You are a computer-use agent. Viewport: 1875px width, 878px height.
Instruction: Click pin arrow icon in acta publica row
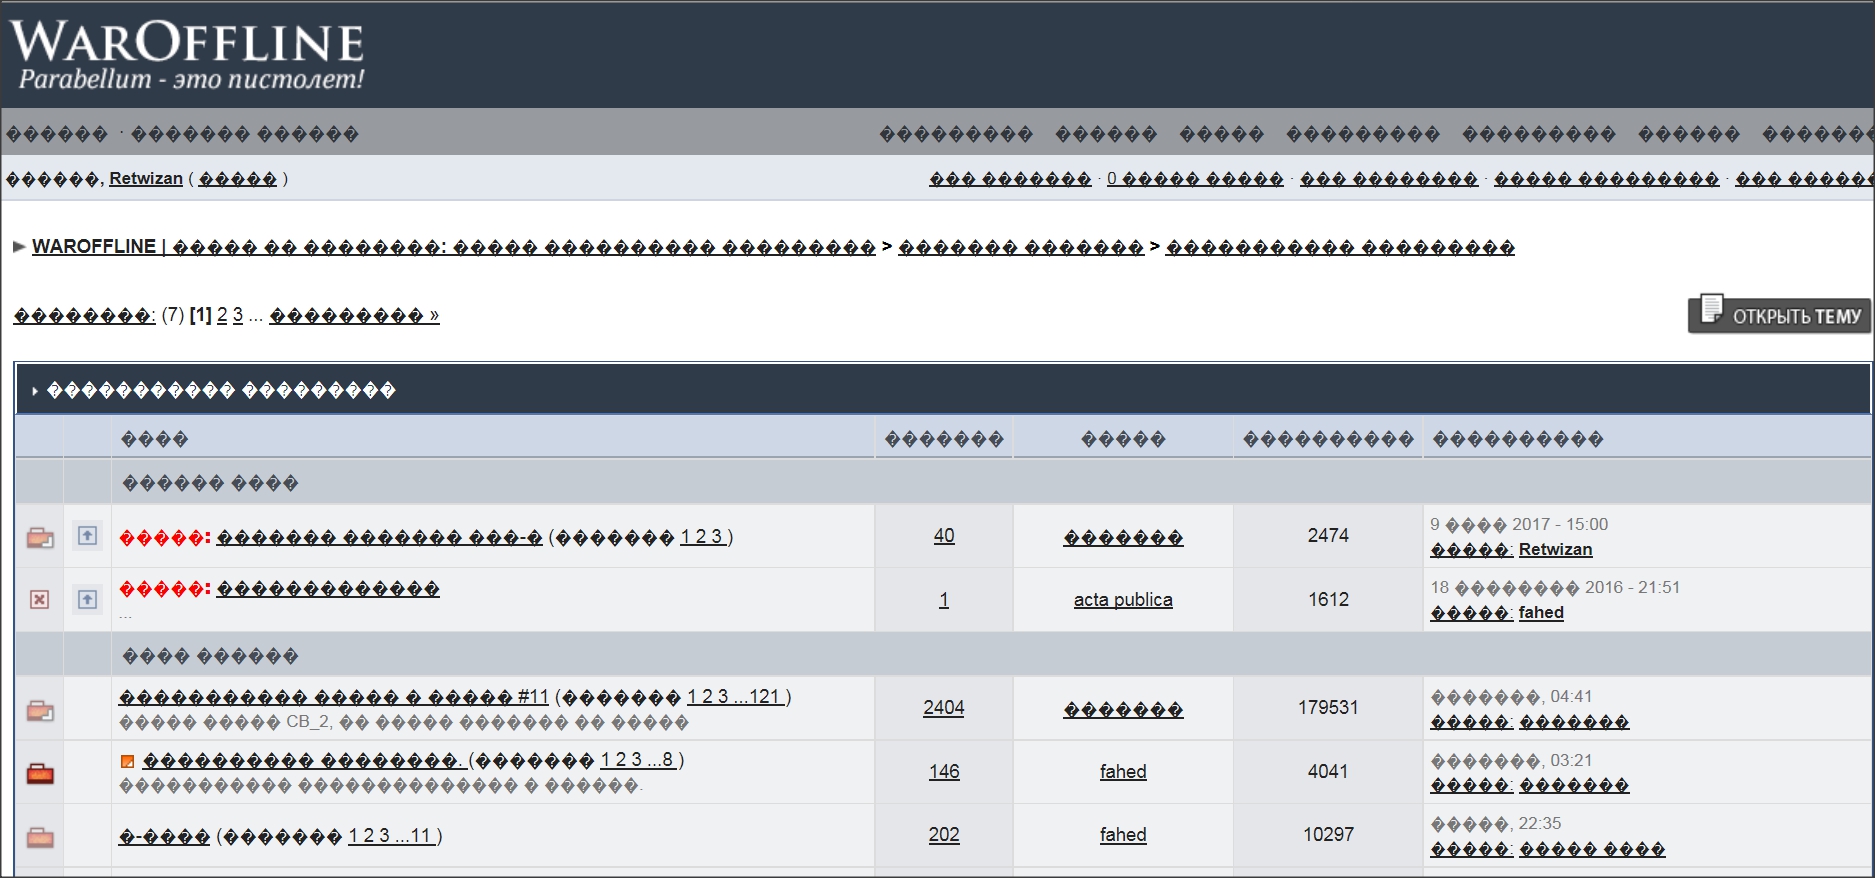[x=88, y=599]
